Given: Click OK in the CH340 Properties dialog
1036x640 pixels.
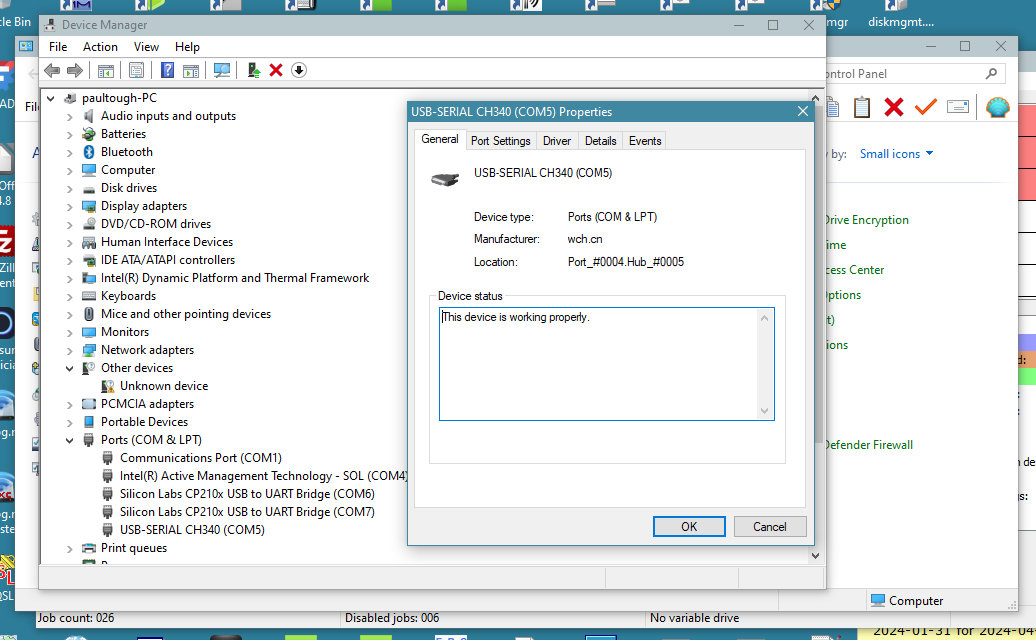Looking at the screenshot, I should click(x=689, y=526).
